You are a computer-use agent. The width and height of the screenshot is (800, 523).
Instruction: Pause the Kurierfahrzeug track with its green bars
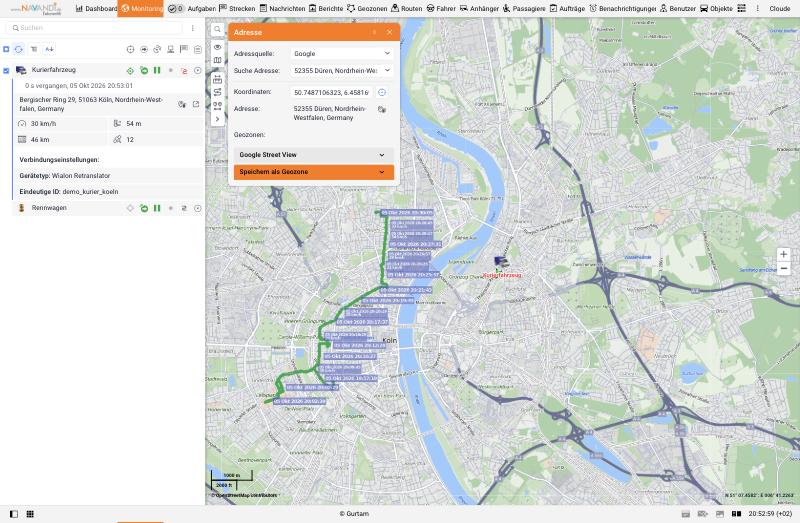click(x=157, y=70)
